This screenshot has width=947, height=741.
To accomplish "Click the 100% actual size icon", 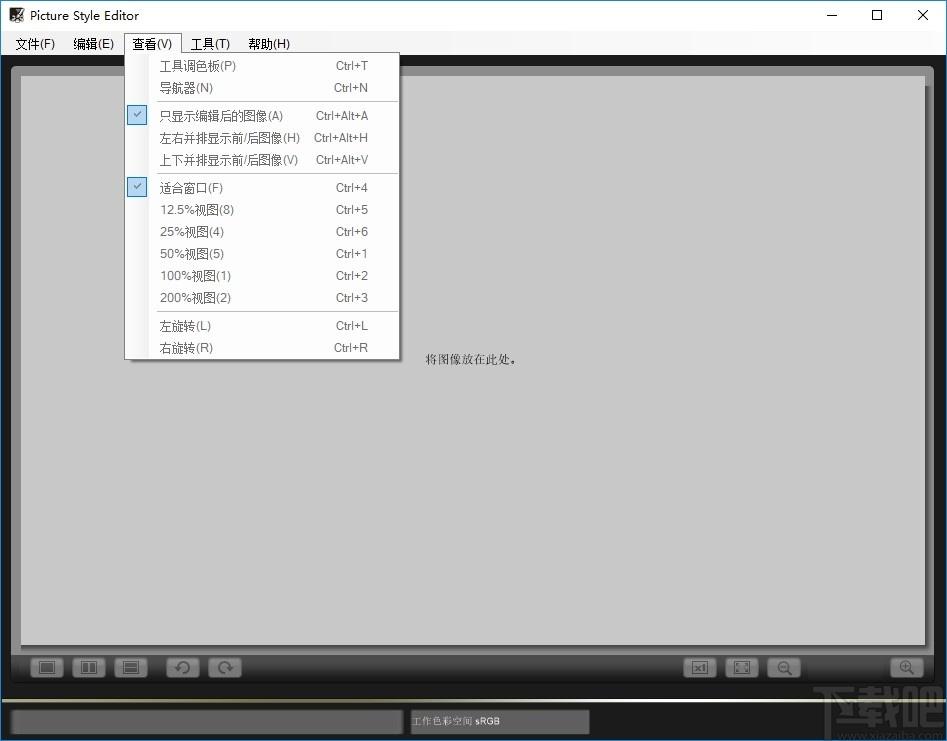I will pos(700,667).
